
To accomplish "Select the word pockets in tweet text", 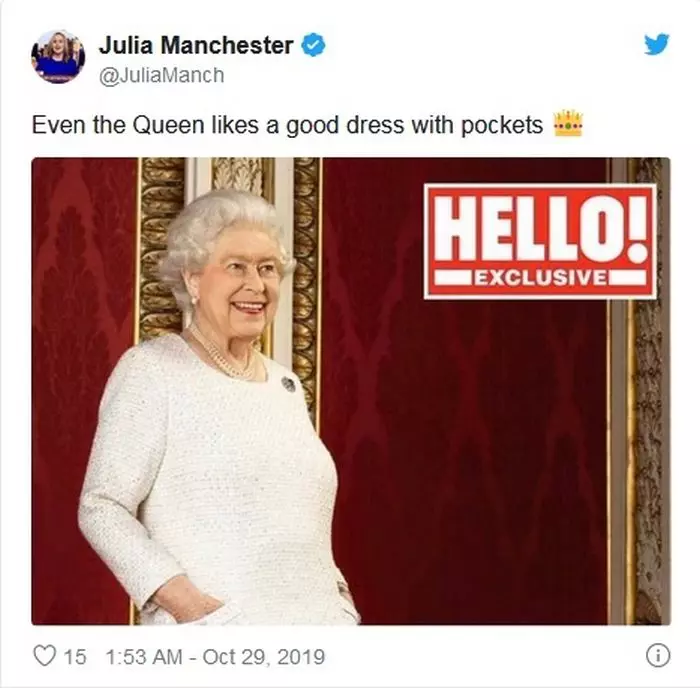I will (501, 125).
